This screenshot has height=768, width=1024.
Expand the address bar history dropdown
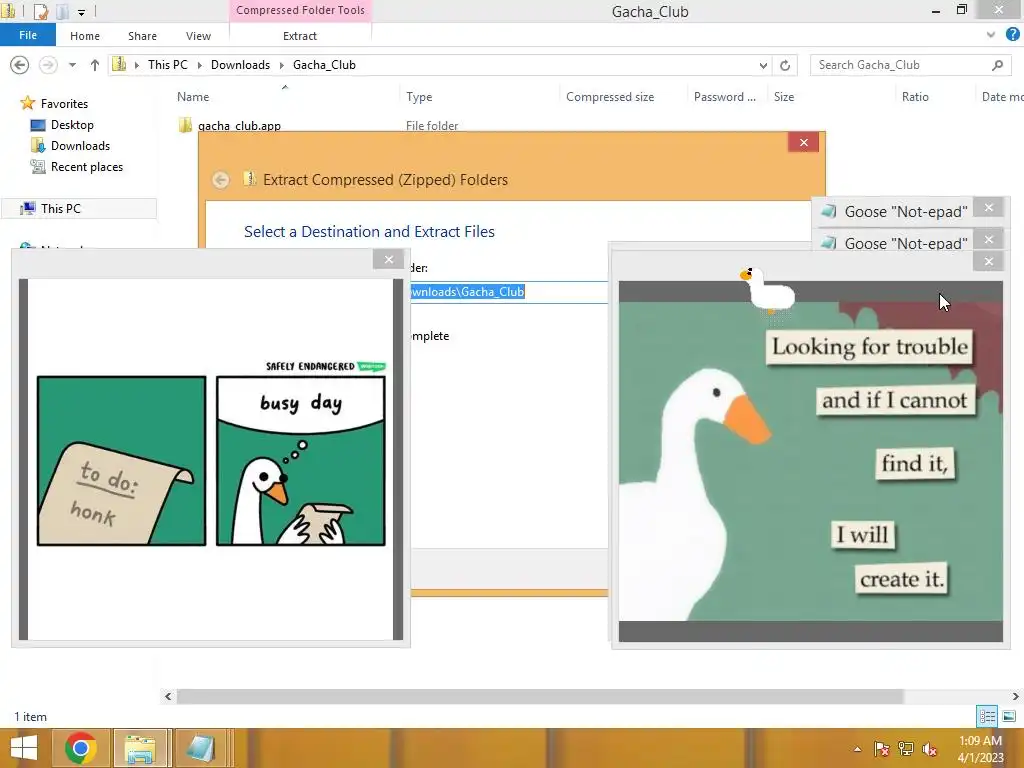click(763, 65)
